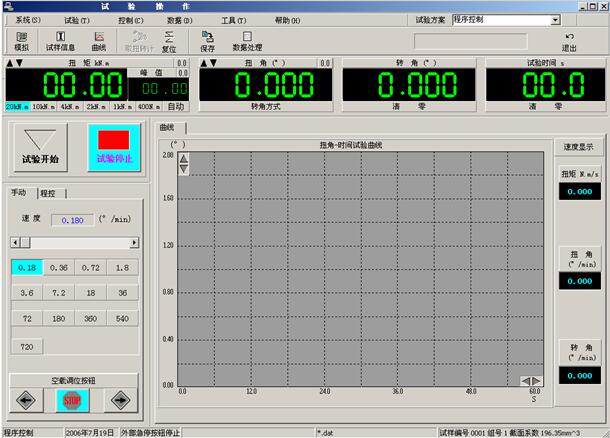Switch to the 程控 tab

click(x=48, y=193)
